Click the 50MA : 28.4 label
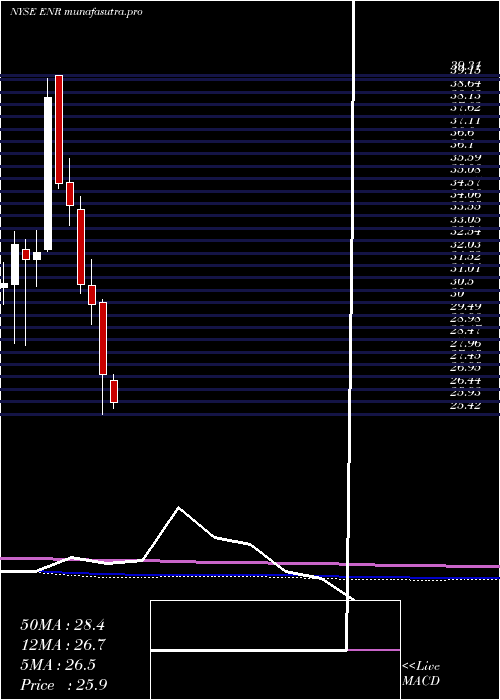 click(62, 625)
